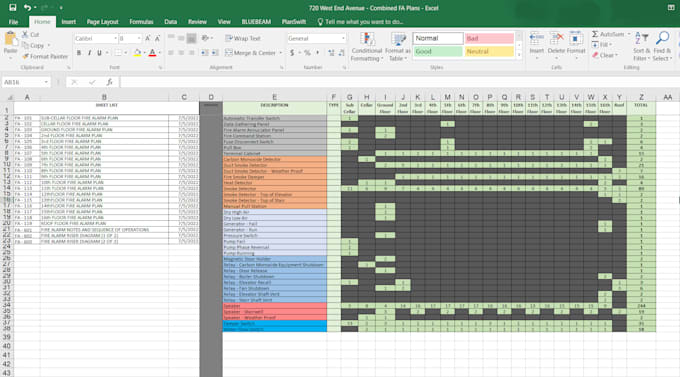Open Find & Select magnifier
This screenshot has width=680, height=377.
coord(662,46)
